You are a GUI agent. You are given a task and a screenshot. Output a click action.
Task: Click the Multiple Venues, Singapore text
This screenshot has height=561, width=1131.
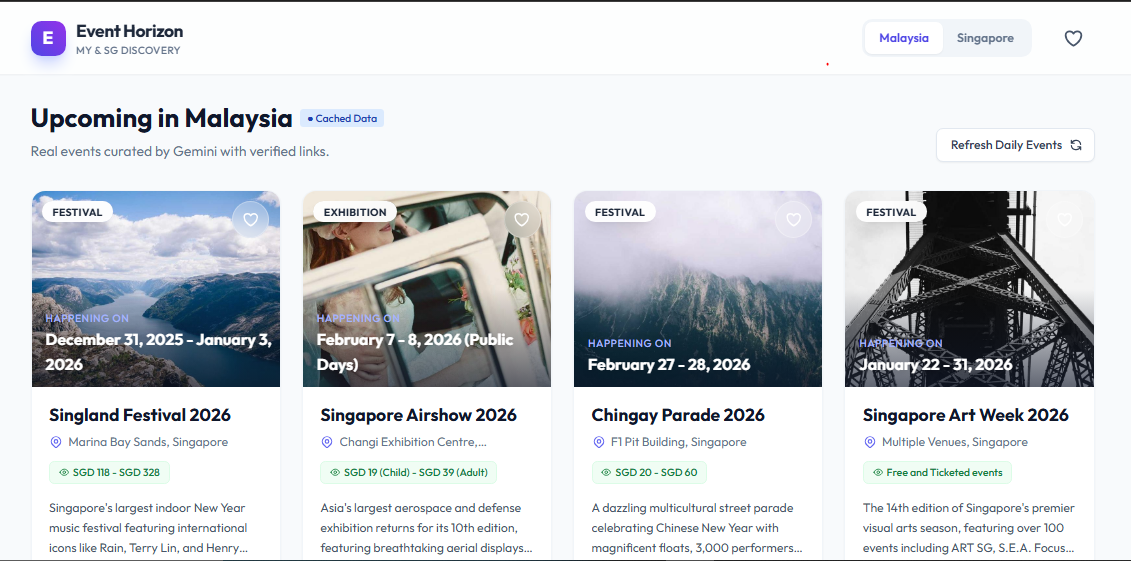pos(955,442)
